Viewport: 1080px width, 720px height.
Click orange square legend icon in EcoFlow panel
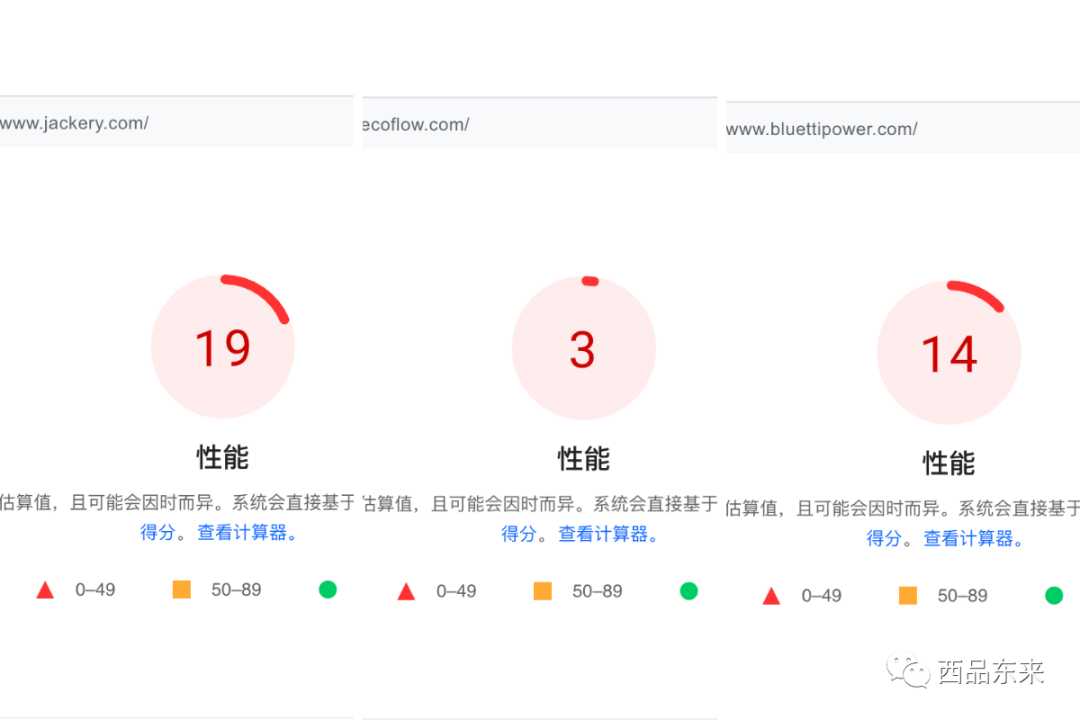pyautogui.click(x=543, y=591)
